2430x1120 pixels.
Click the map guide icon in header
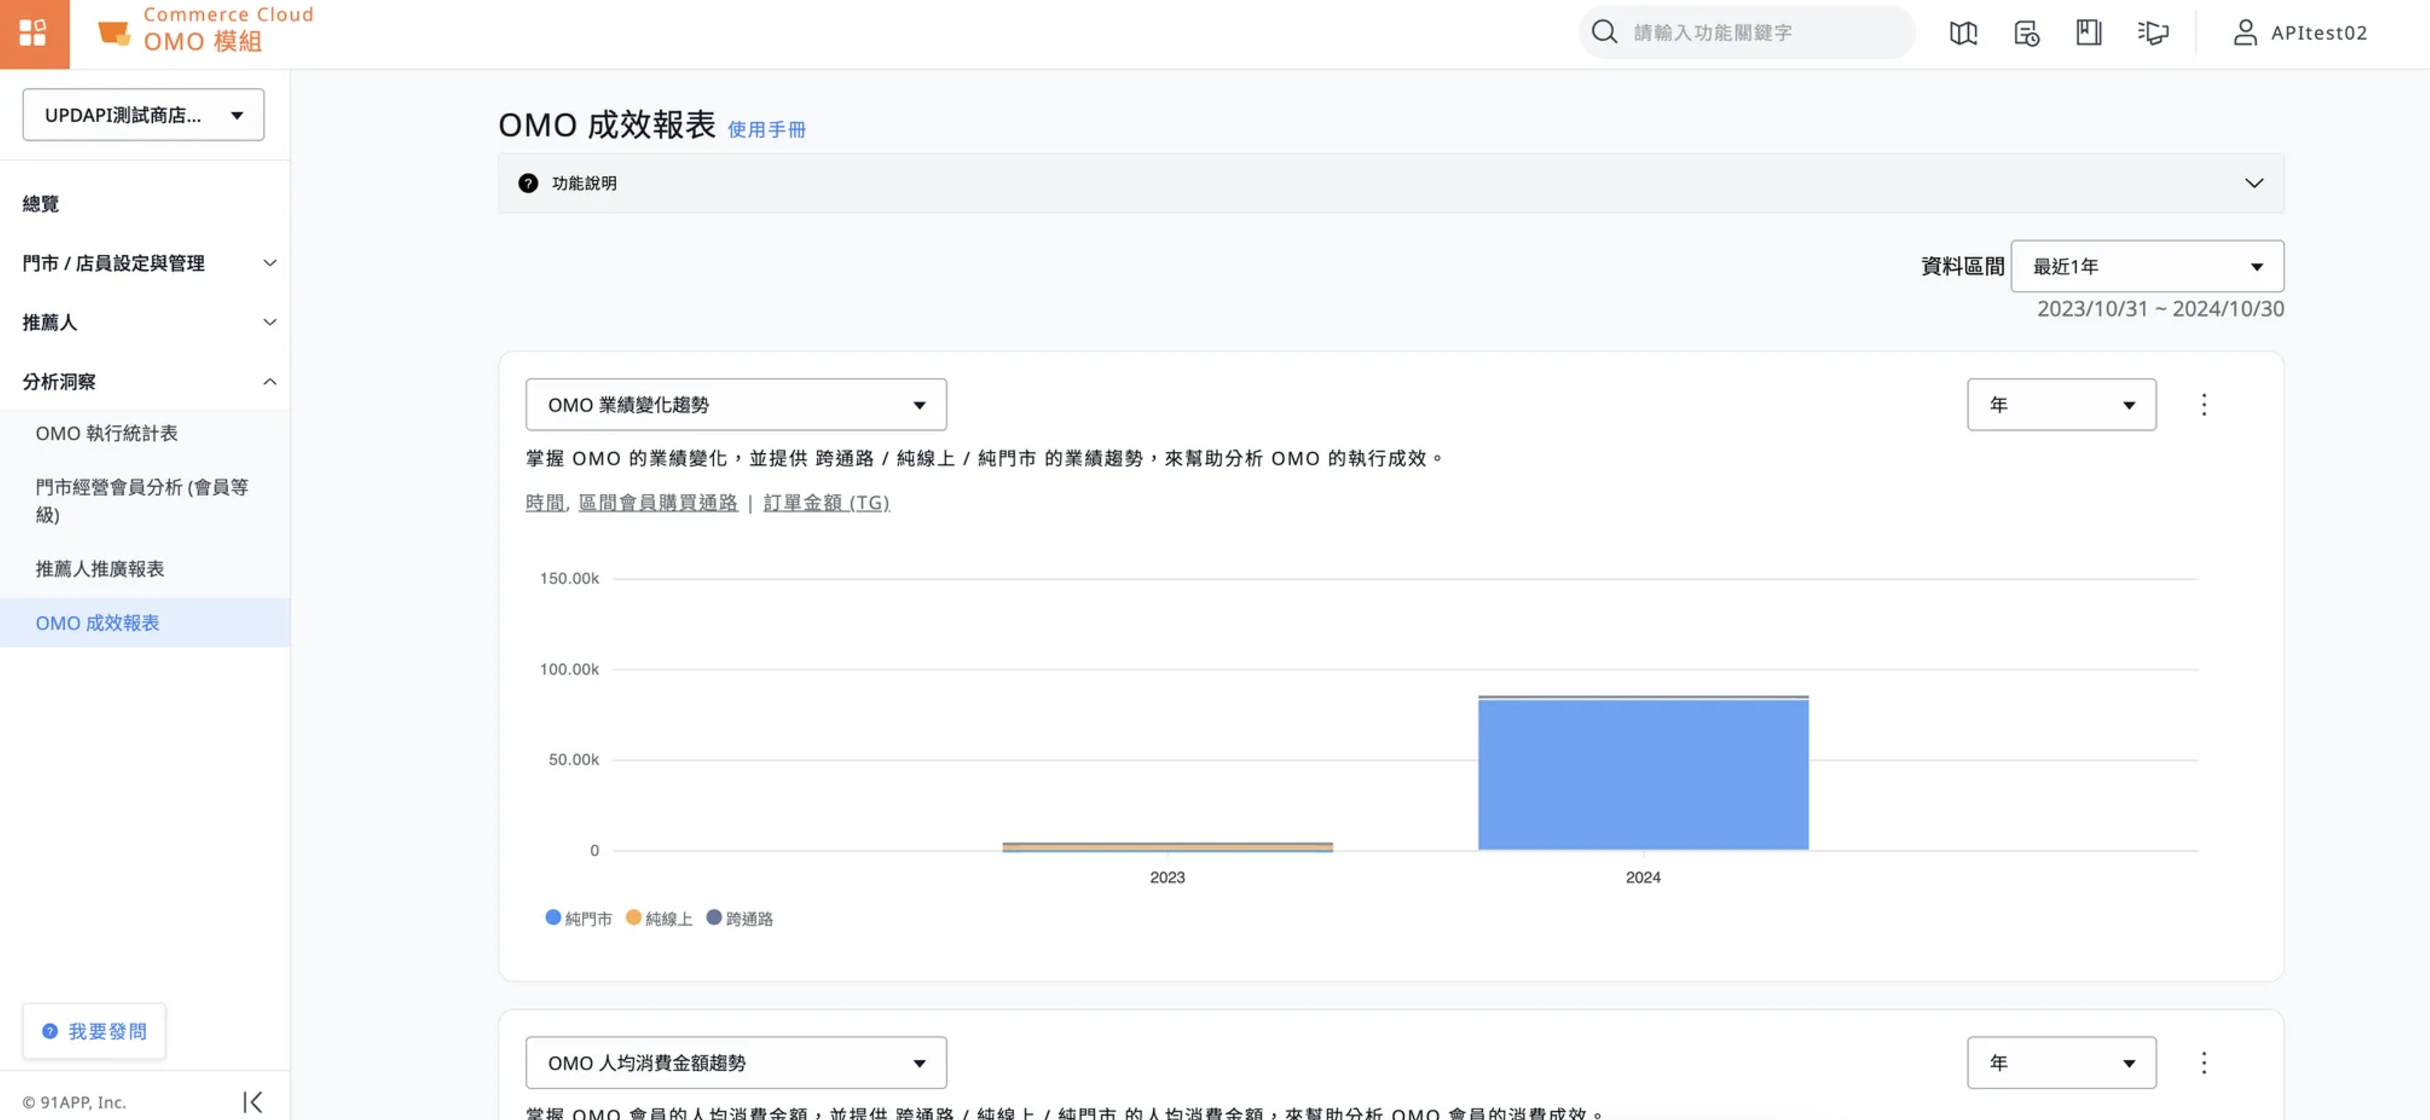coord(1963,33)
